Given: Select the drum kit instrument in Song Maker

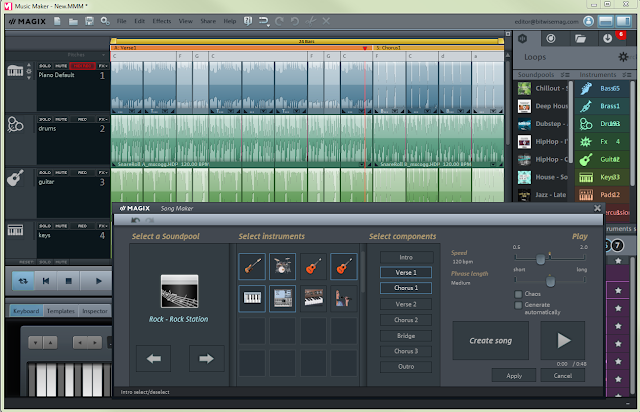Looking at the screenshot, I should pyautogui.click(x=282, y=265).
